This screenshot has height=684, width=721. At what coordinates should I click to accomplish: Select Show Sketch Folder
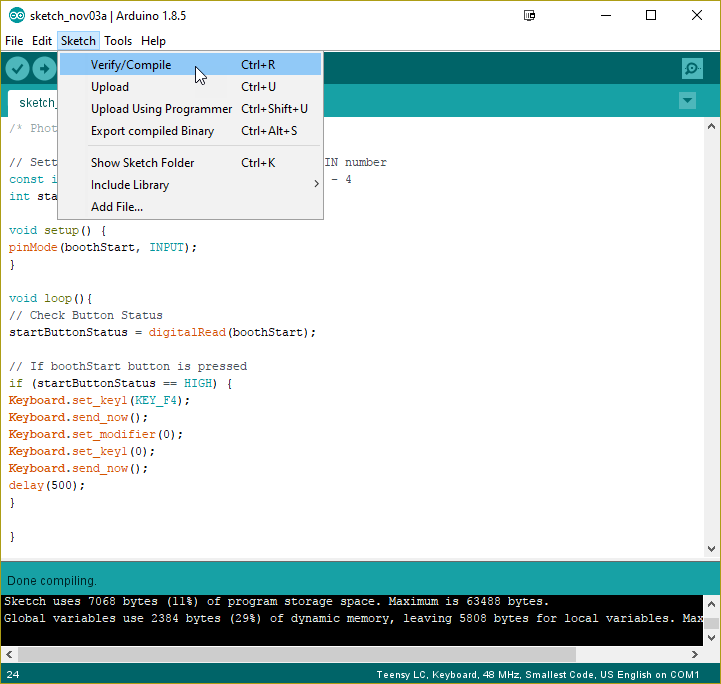(x=190, y=163)
